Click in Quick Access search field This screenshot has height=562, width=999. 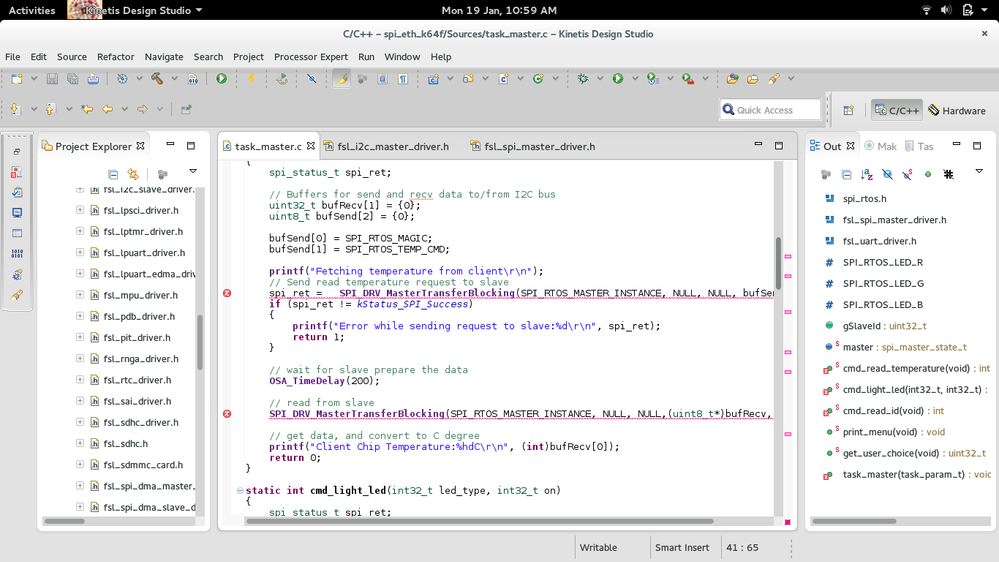click(x=770, y=110)
